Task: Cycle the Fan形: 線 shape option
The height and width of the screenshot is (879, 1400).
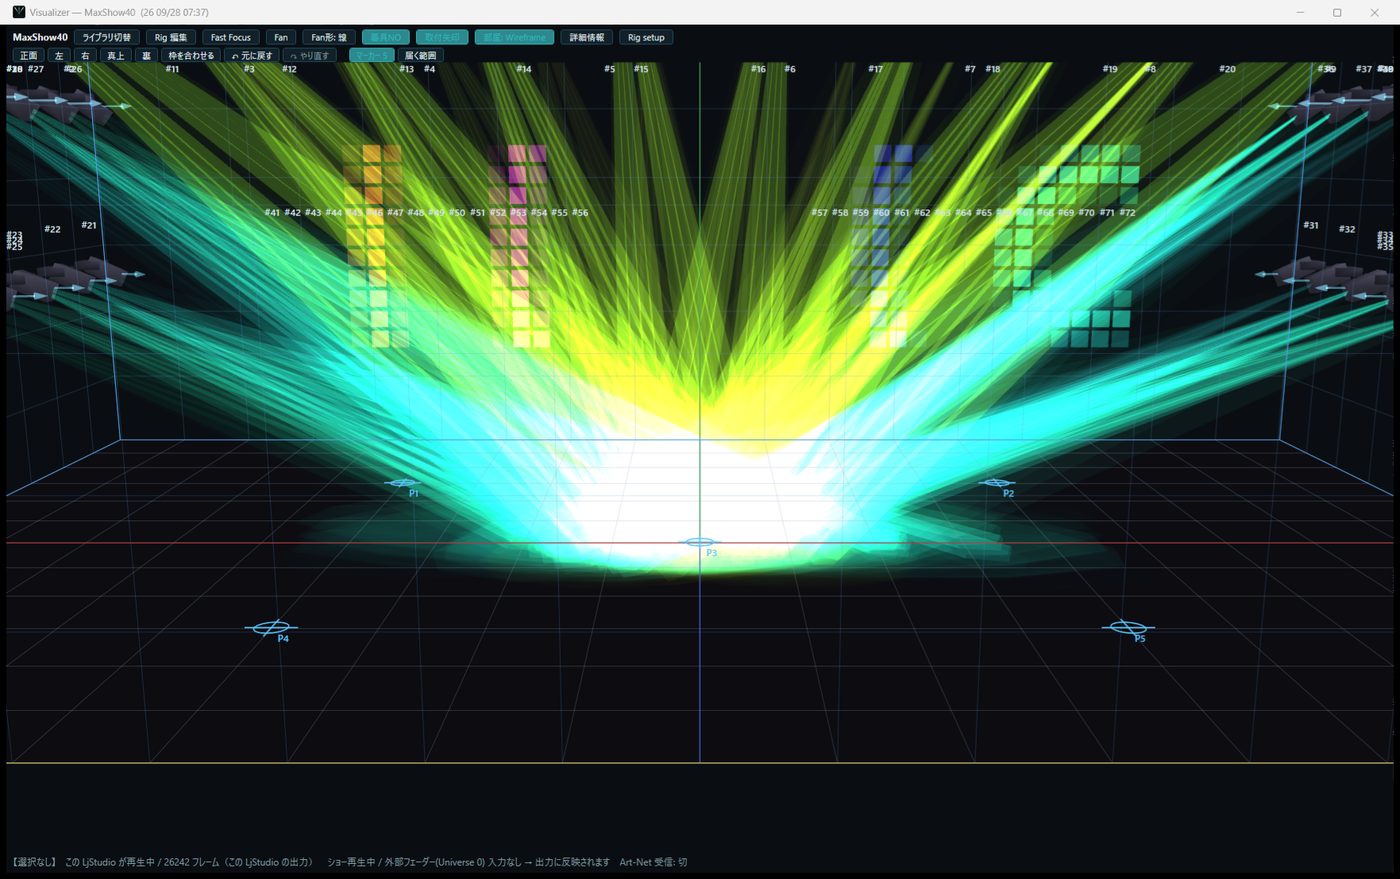Action: click(329, 37)
